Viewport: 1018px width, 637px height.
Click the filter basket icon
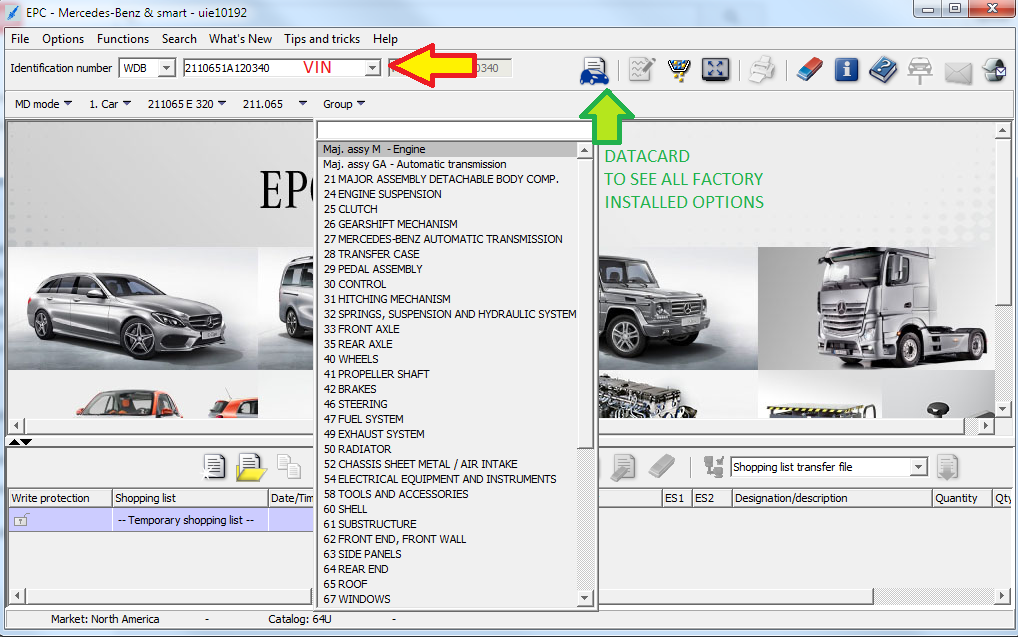[679, 70]
